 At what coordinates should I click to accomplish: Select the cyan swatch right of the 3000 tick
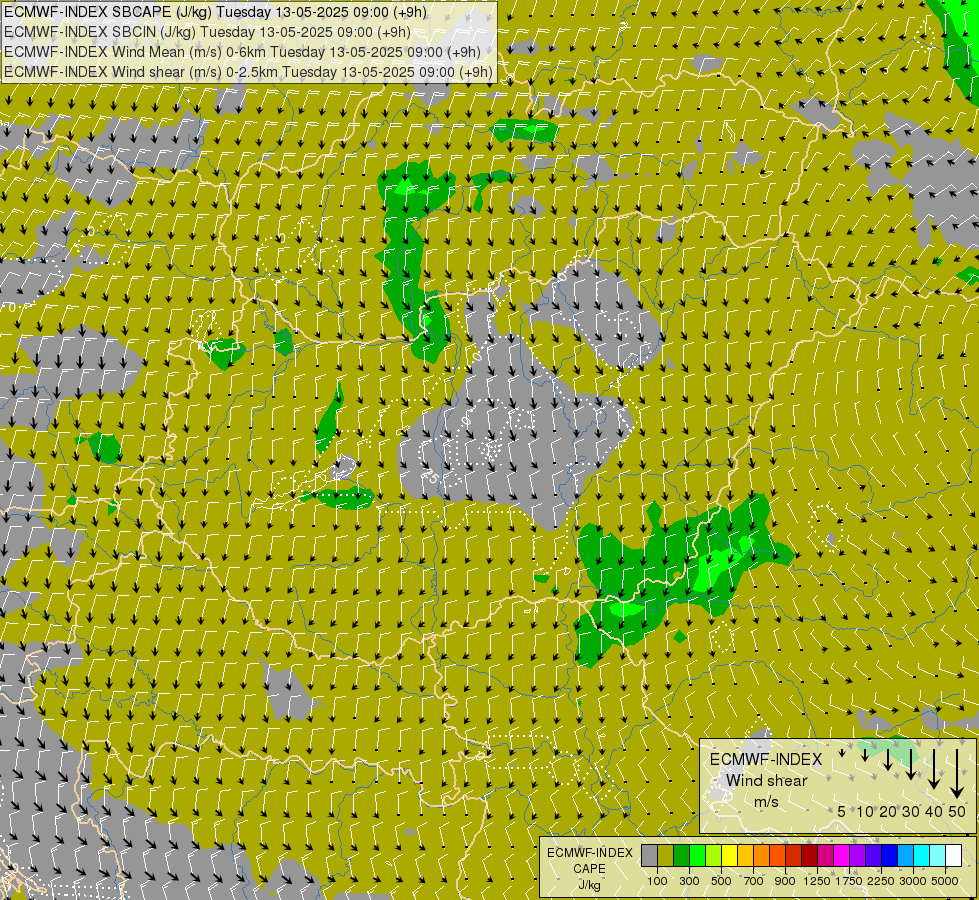[x=922, y=855]
